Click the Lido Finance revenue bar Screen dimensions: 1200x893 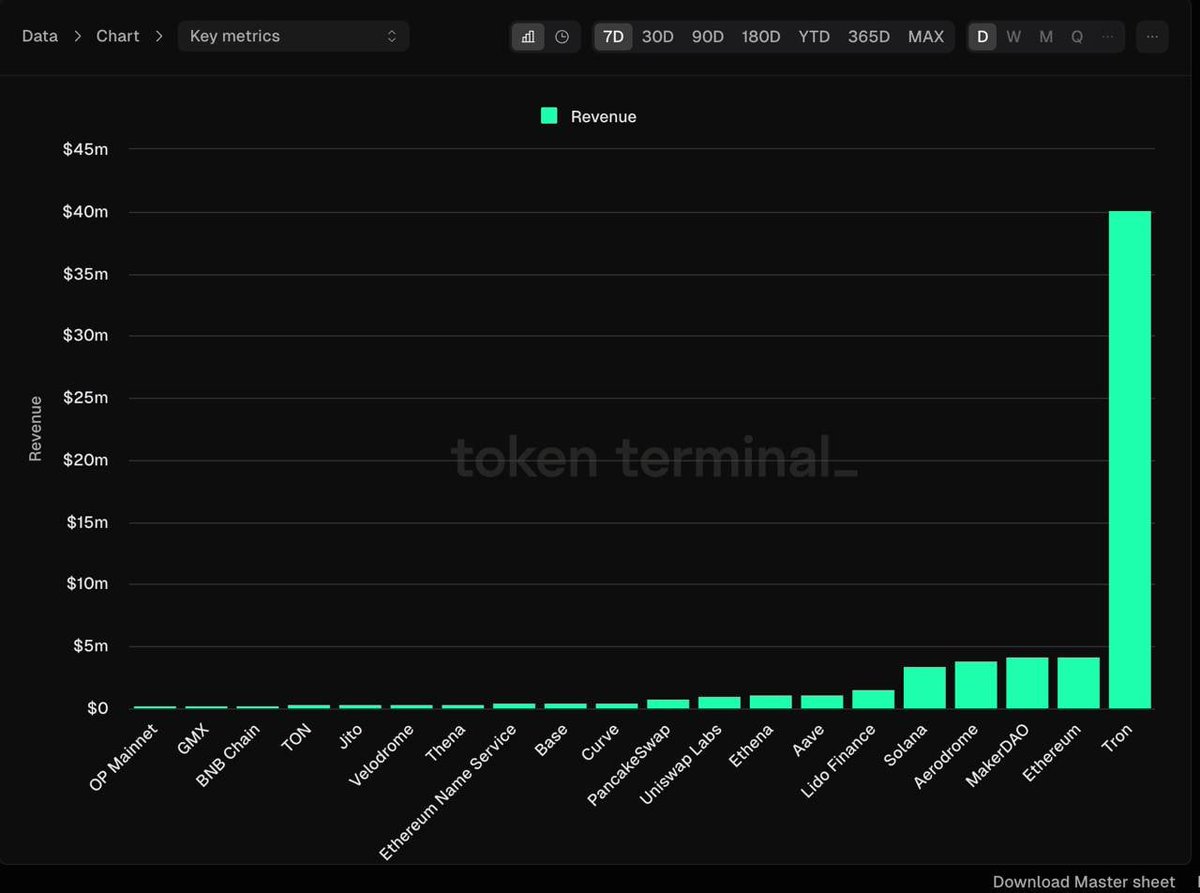tap(873, 699)
